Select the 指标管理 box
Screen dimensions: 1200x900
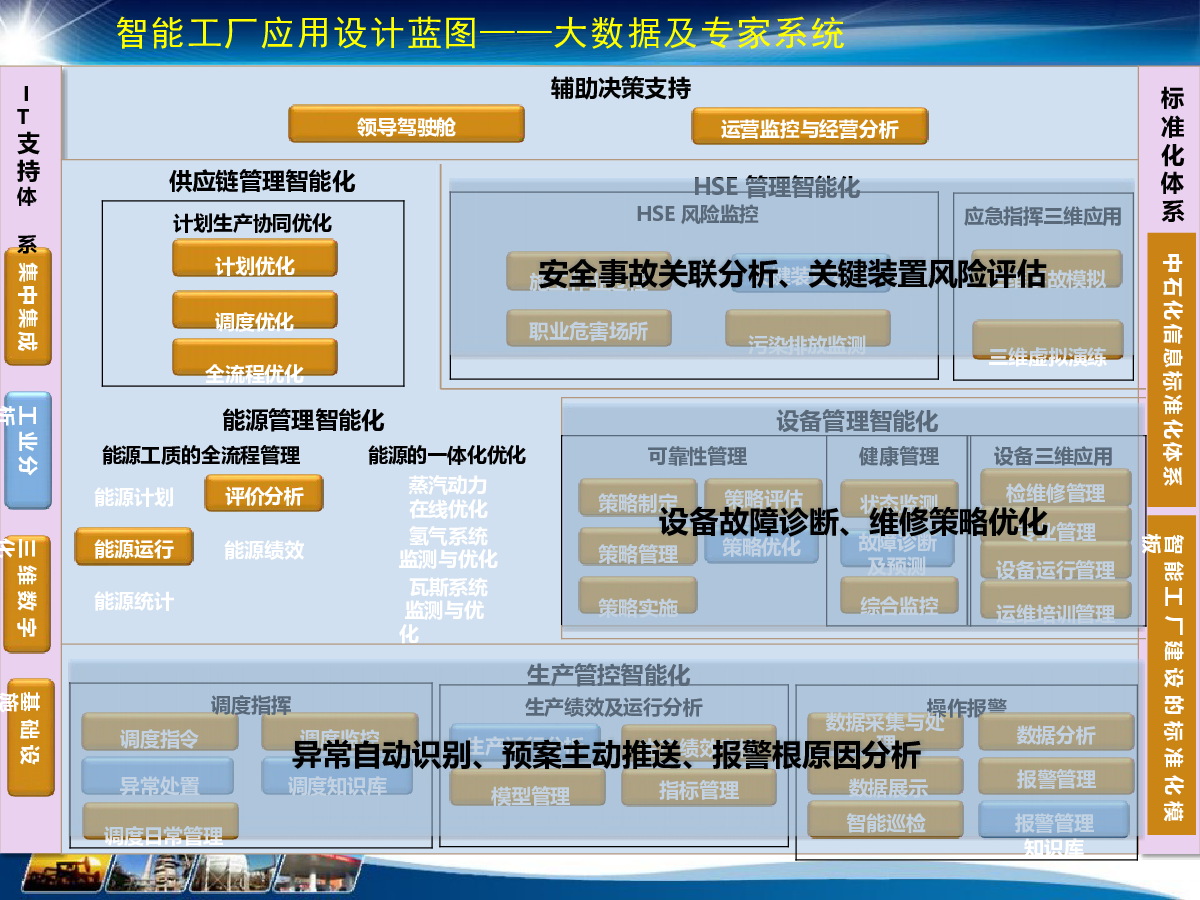click(699, 788)
